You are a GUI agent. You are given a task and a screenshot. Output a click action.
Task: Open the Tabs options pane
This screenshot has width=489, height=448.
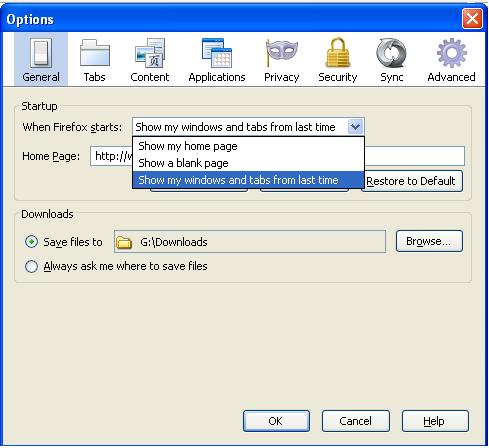click(x=95, y=60)
